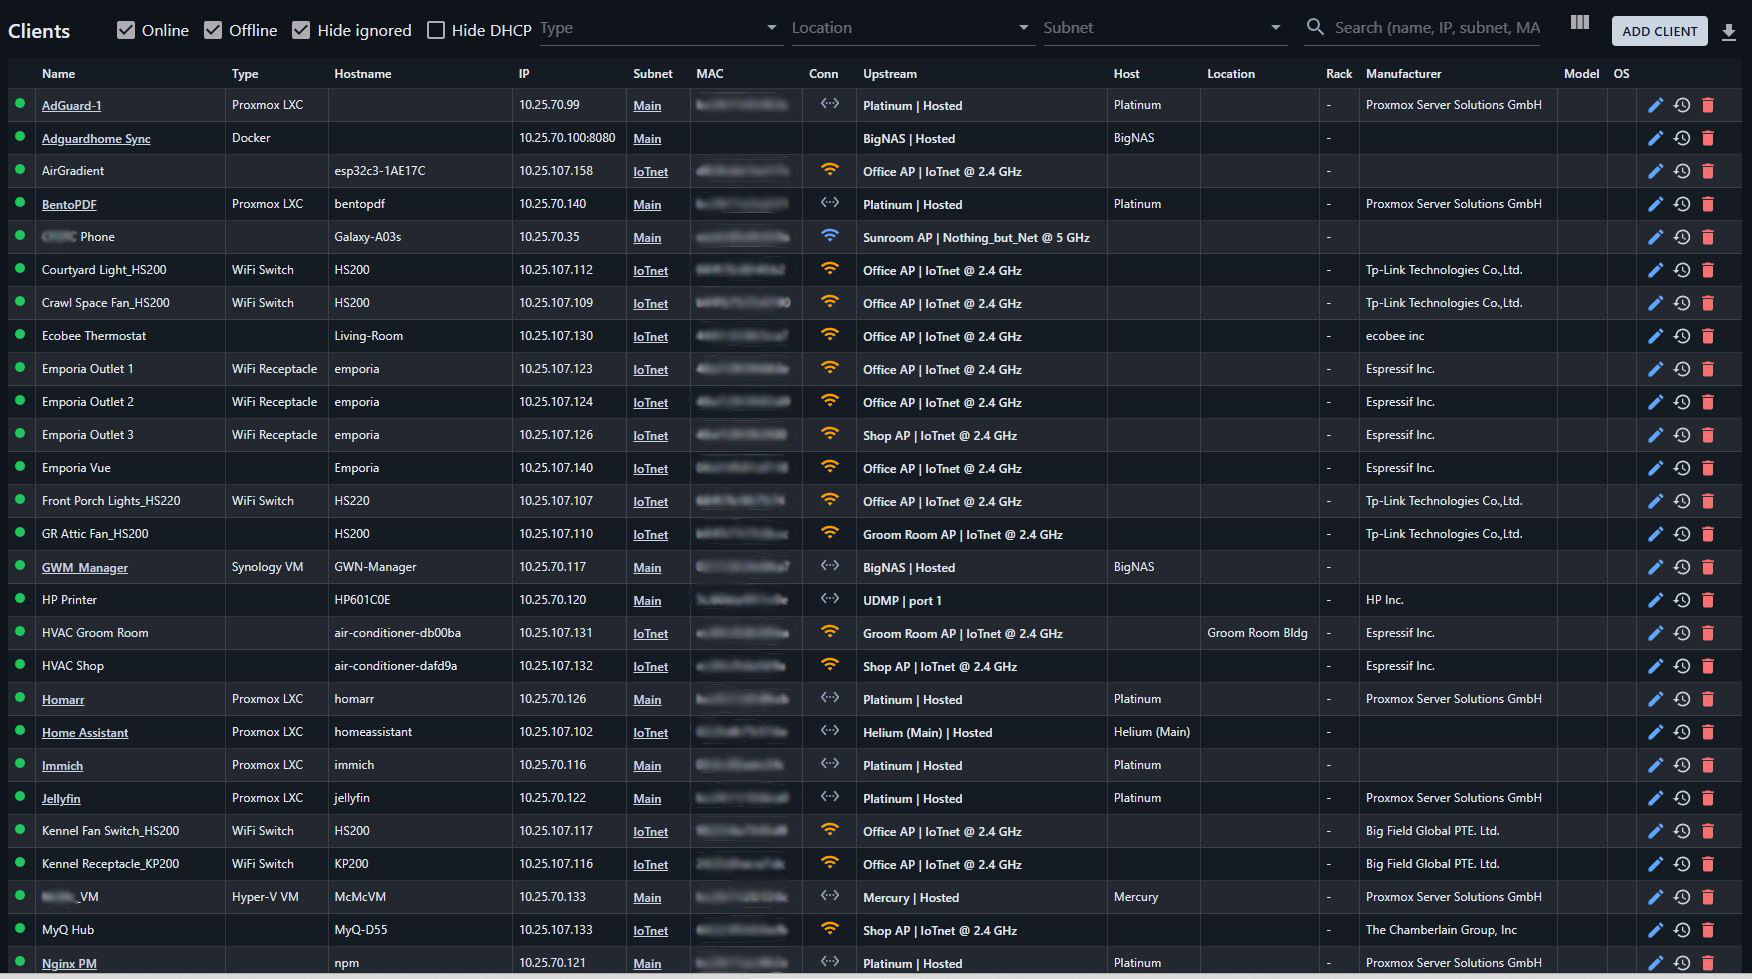
Task: Toggle the Offline checkbox
Action: [x=213, y=30]
